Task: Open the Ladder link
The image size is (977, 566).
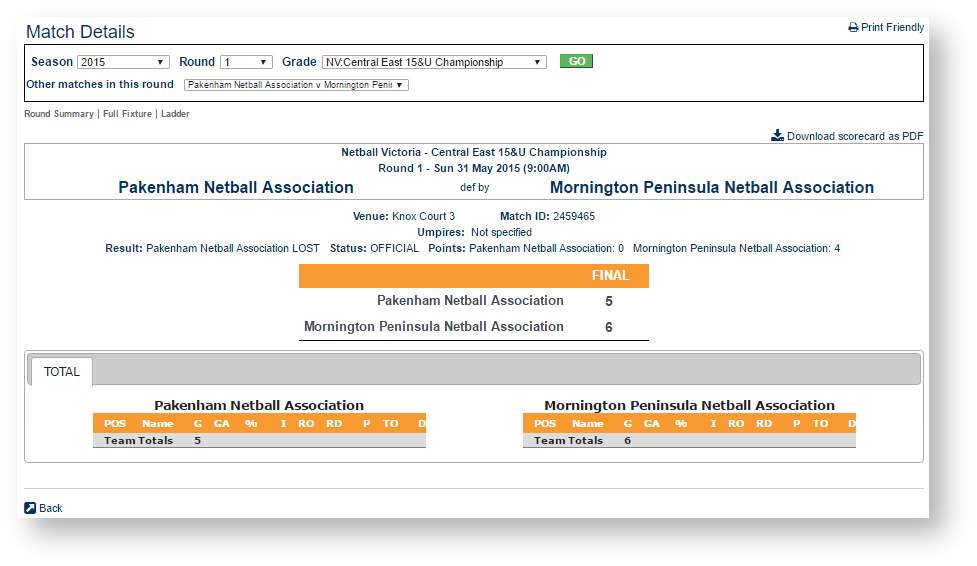Action: pyautogui.click(x=175, y=113)
